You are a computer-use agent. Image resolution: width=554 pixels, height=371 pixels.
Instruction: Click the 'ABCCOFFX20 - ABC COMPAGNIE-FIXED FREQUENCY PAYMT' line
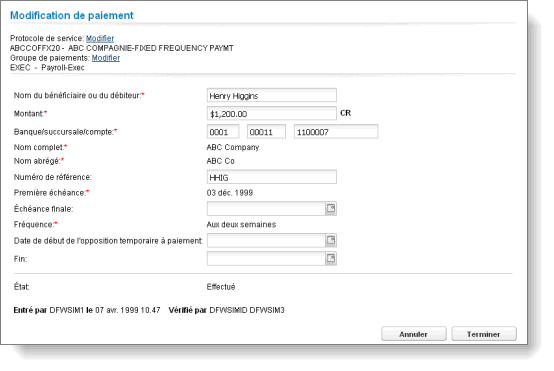point(122,48)
